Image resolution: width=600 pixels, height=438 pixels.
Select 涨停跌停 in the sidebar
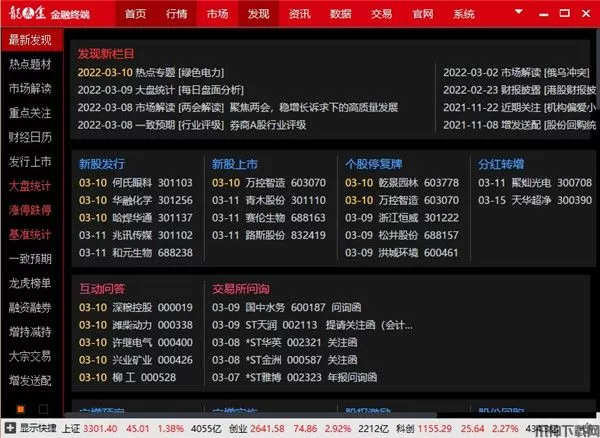pos(31,210)
